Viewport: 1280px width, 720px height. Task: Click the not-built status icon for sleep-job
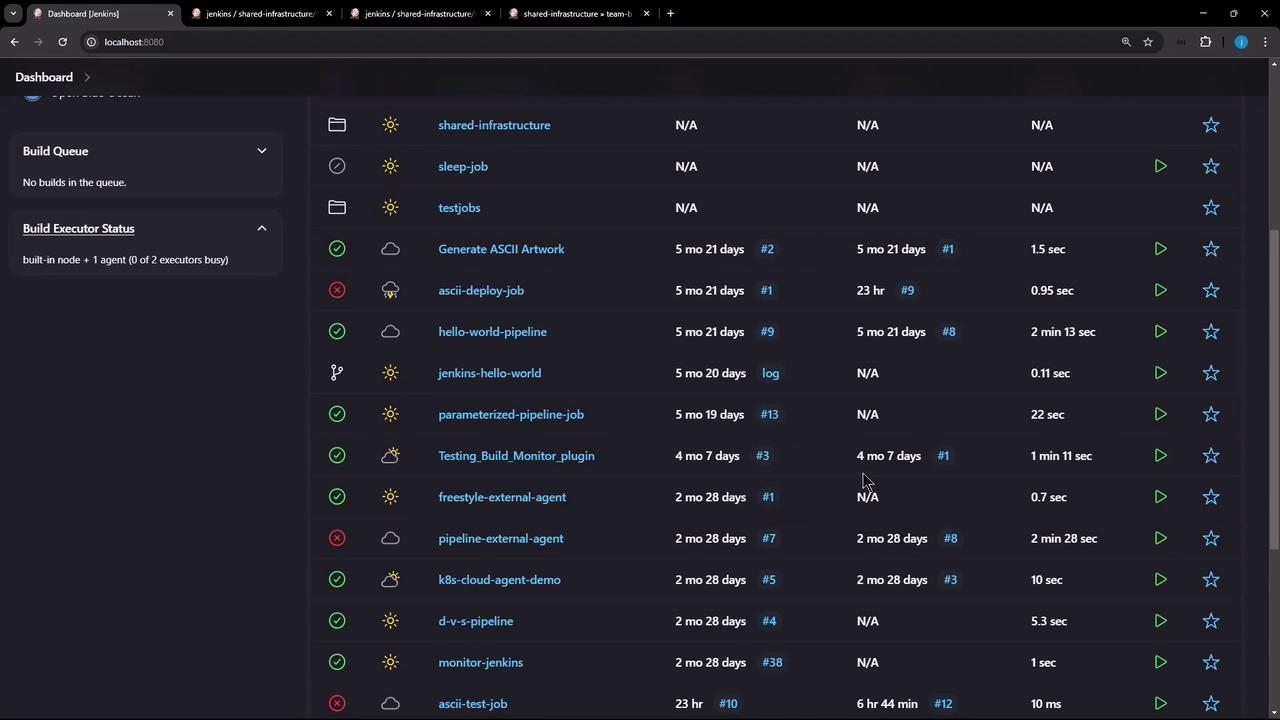(337, 166)
